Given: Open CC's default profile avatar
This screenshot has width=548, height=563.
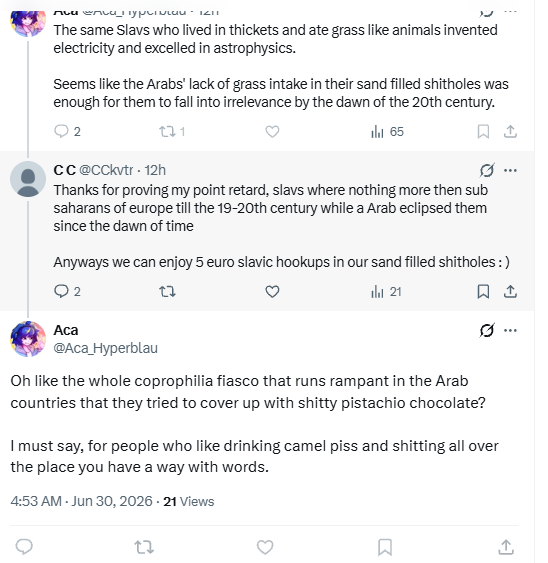Looking at the screenshot, I should [x=28, y=179].
